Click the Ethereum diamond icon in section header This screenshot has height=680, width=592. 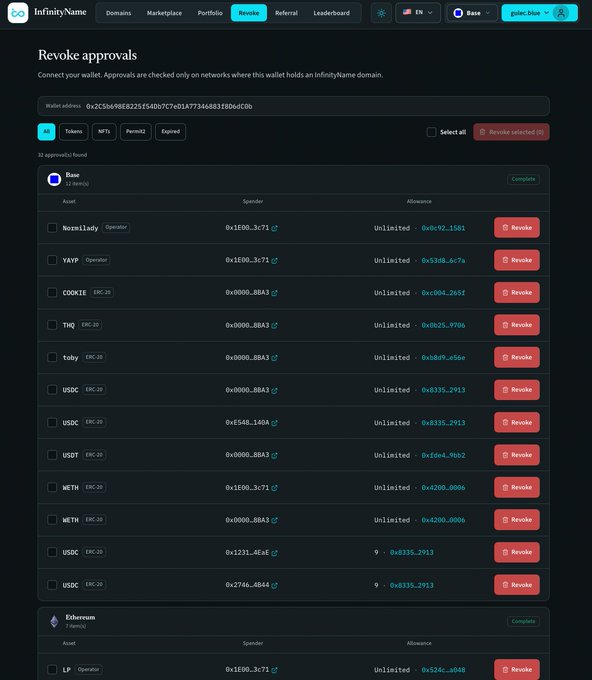pos(54,621)
